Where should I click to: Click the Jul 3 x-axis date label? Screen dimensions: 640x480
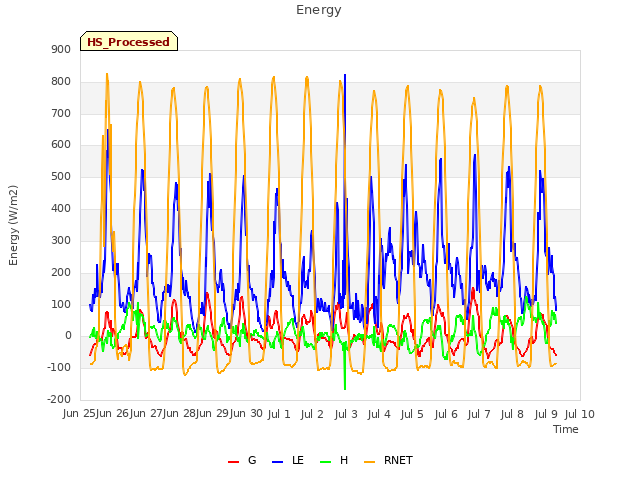(x=346, y=414)
